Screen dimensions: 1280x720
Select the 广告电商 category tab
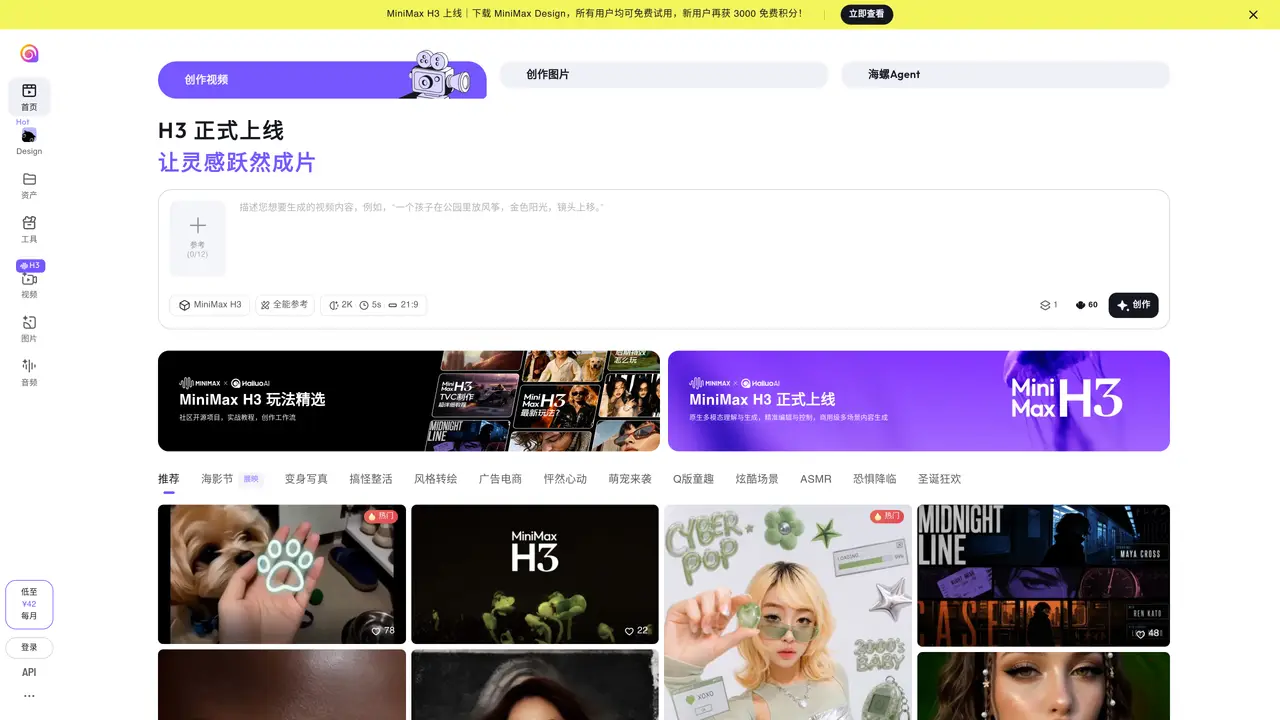pyautogui.click(x=500, y=479)
